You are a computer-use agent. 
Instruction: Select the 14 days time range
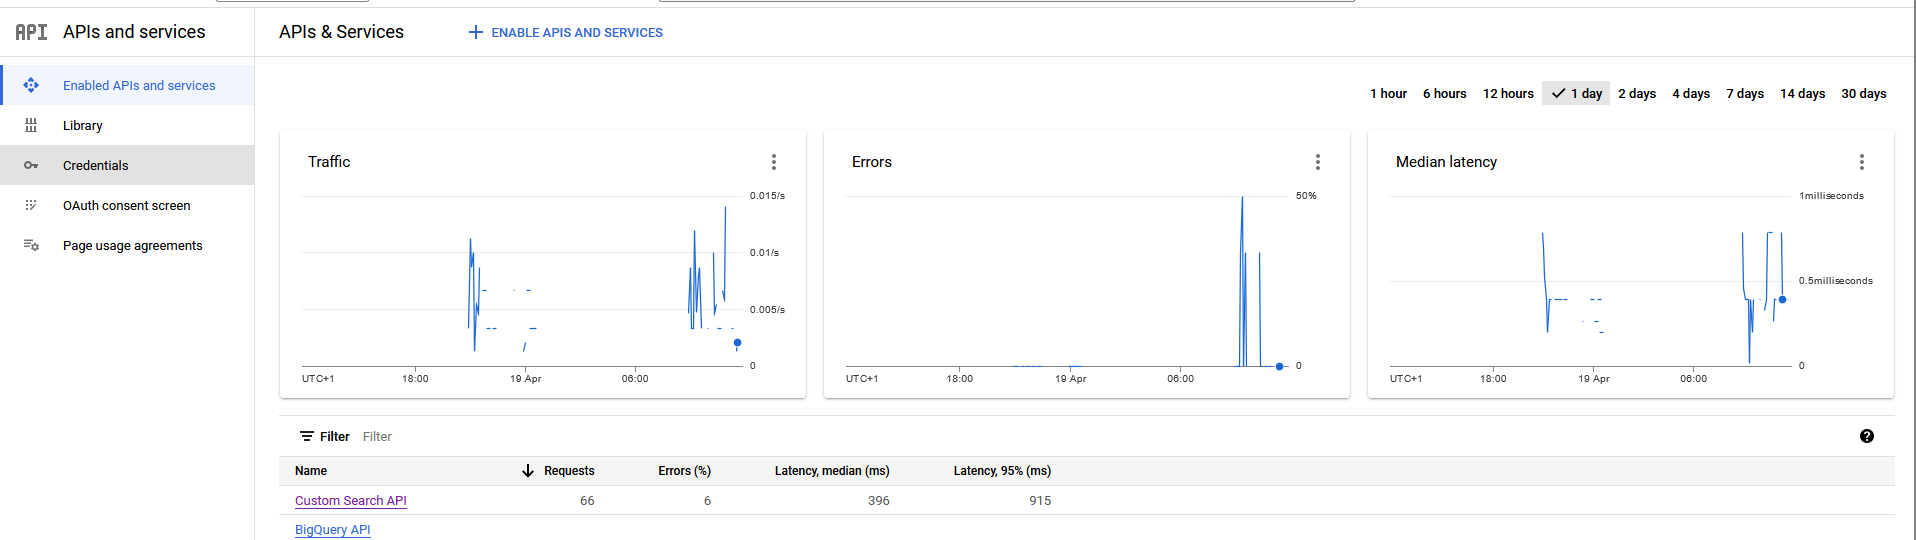tap(1802, 93)
